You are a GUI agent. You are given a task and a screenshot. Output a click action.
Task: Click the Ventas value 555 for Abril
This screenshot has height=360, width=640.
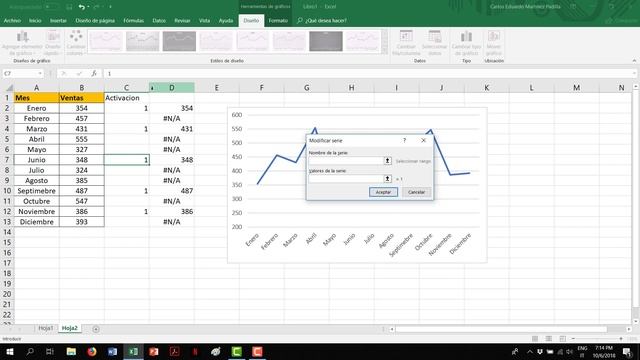click(82, 139)
